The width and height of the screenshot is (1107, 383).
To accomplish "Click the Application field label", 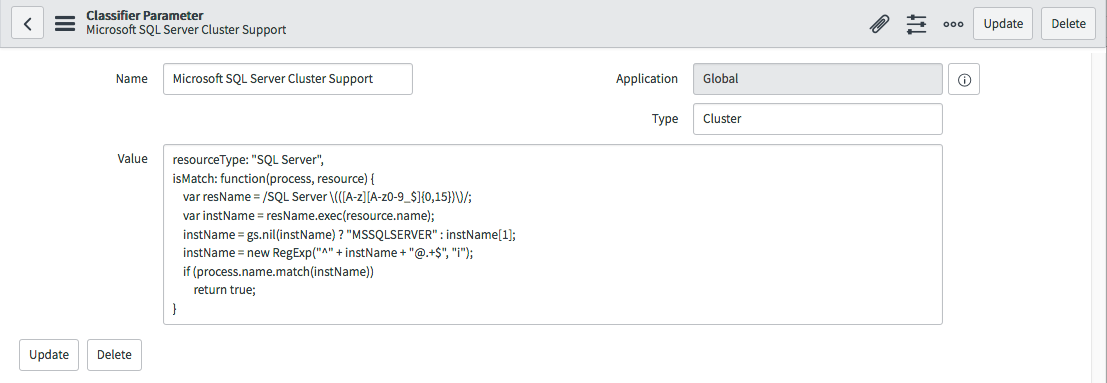I will [x=647, y=78].
